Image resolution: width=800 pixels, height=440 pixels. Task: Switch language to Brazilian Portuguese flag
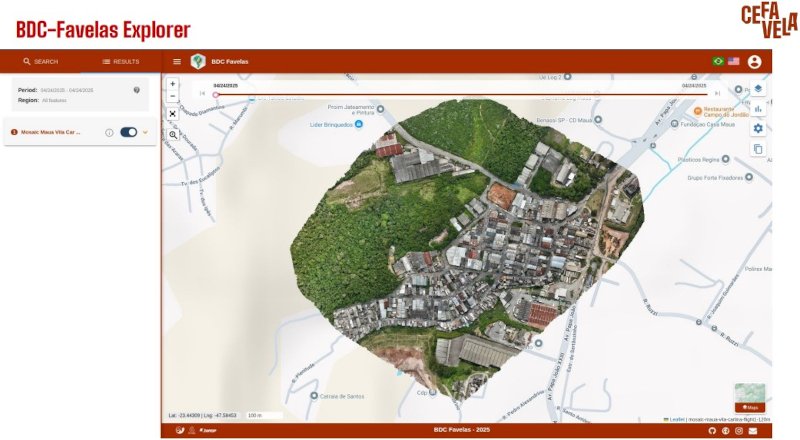pyautogui.click(x=718, y=62)
